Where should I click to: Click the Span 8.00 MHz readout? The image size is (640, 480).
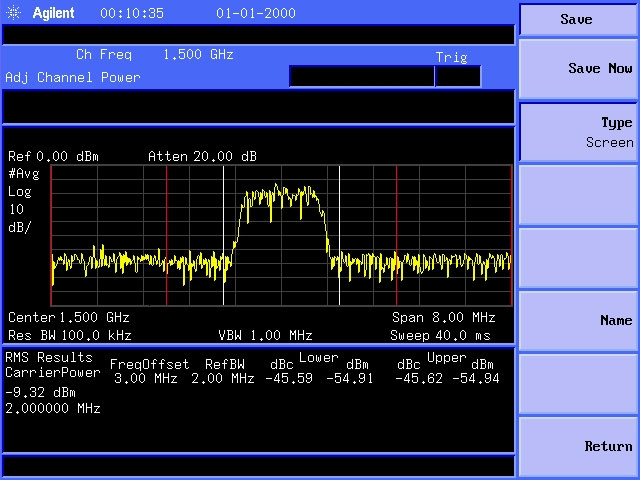[x=444, y=317]
